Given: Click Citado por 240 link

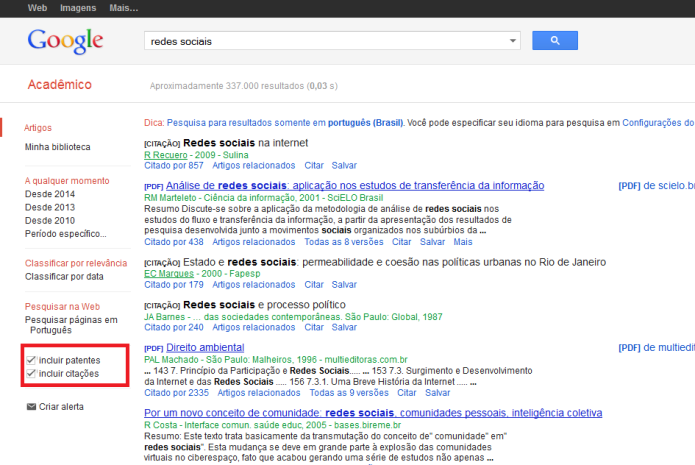Looking at the screenshot, I should [x=174, y=327].
